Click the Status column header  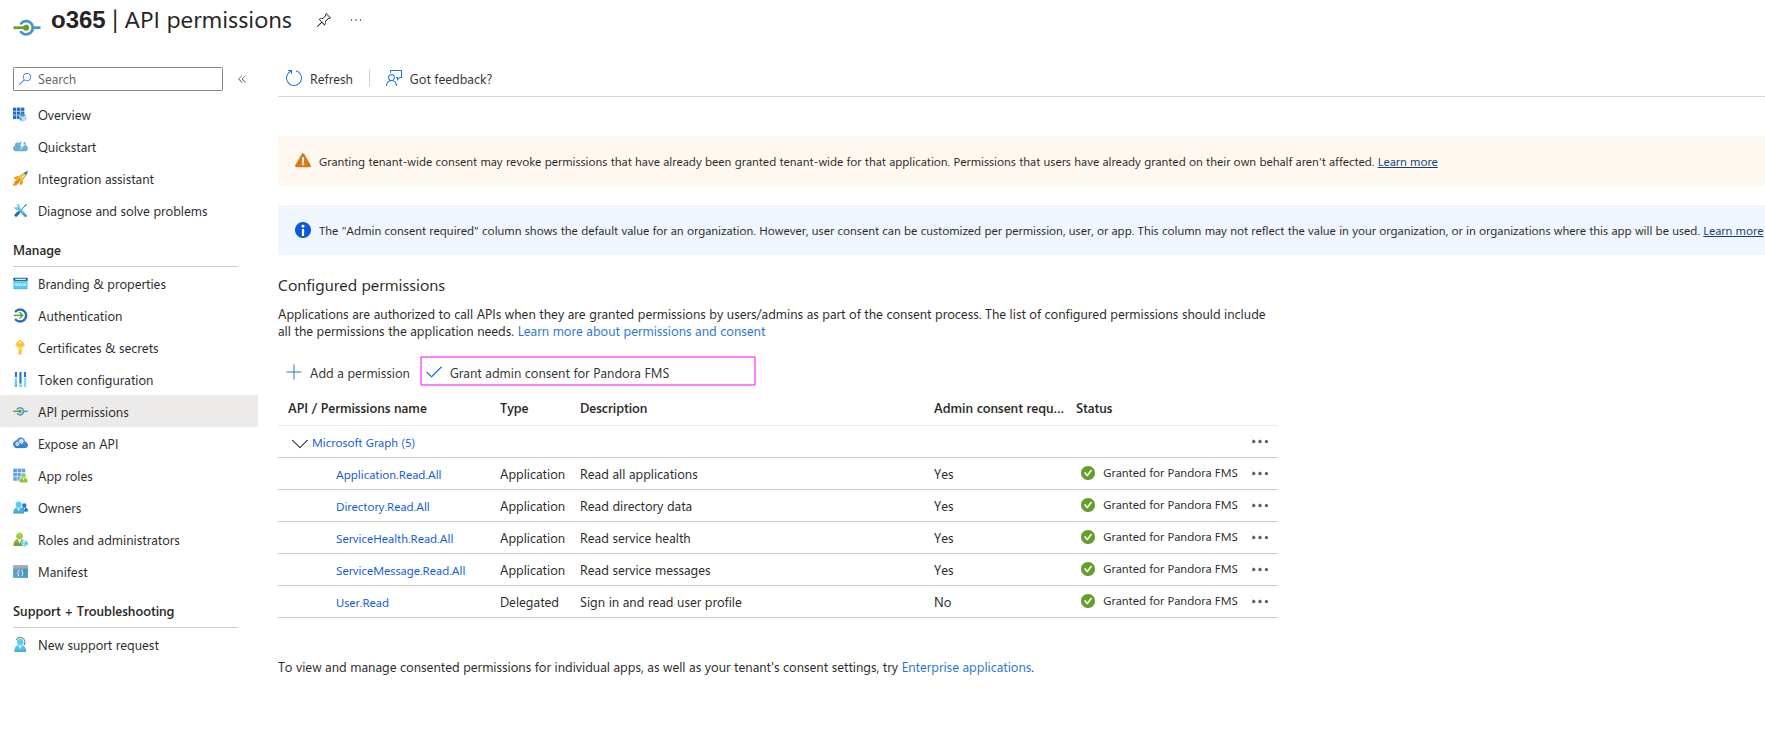1094,408
